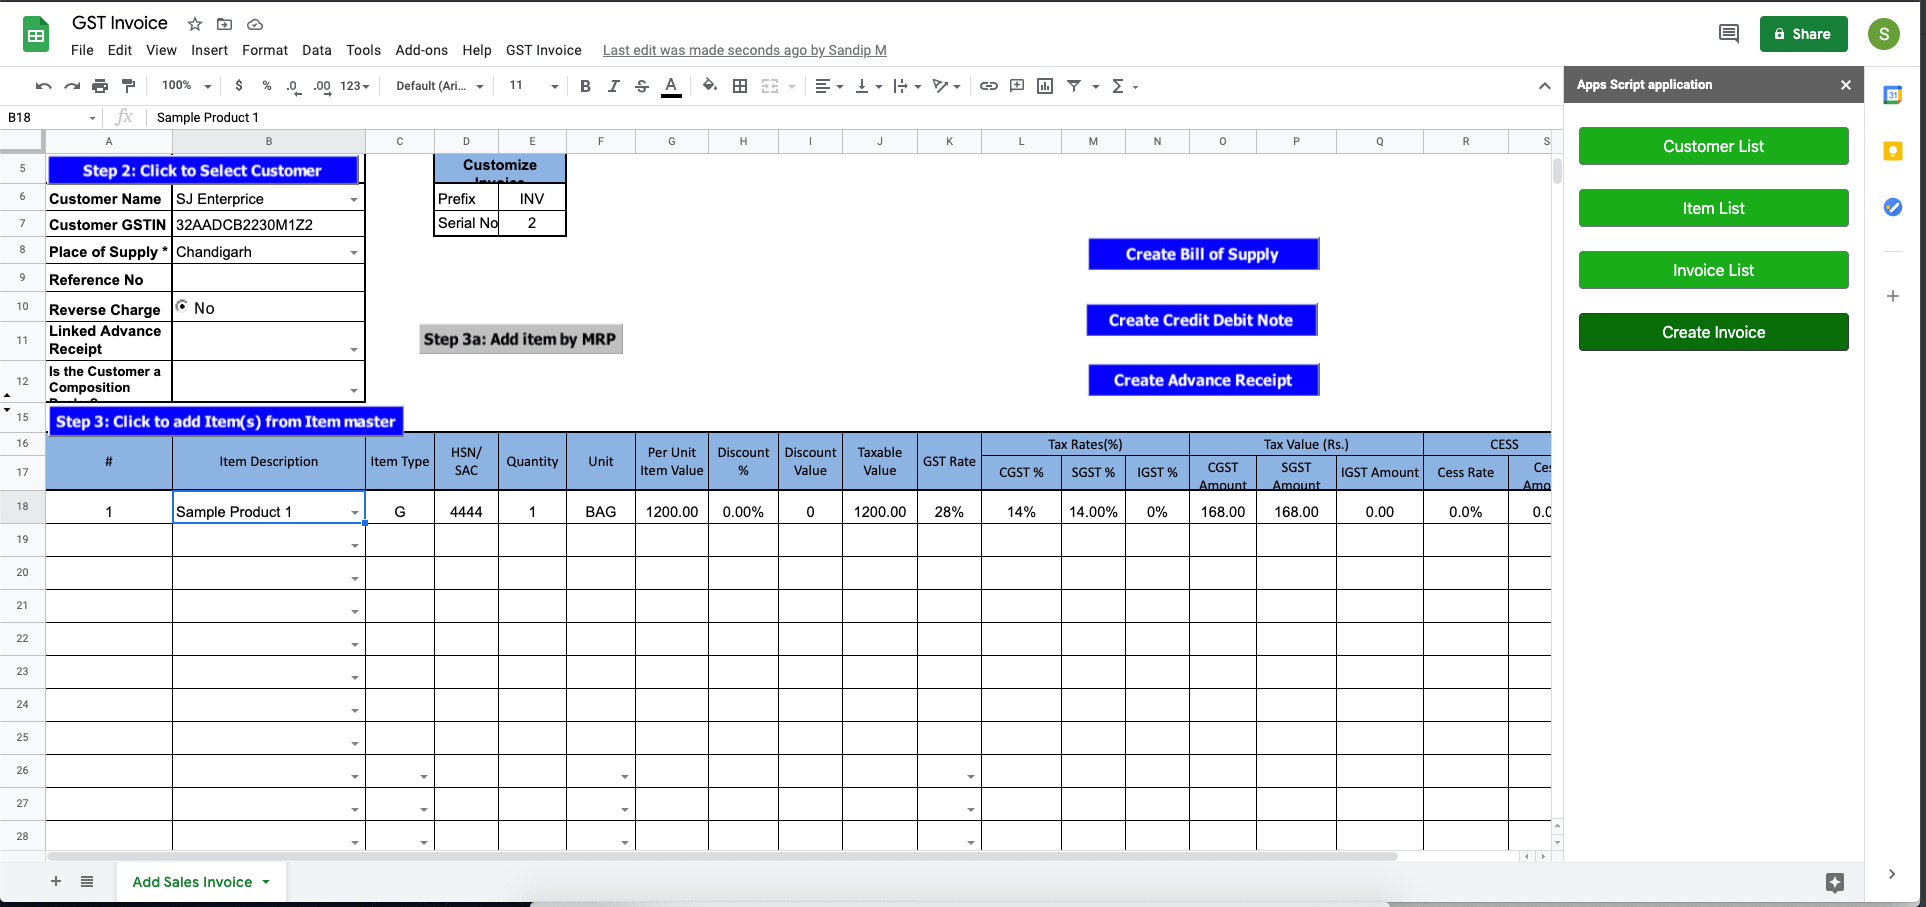Viewport: 1926px width, 907px height.
Task: Click the insert link icon
Action: tap(988, 86)
